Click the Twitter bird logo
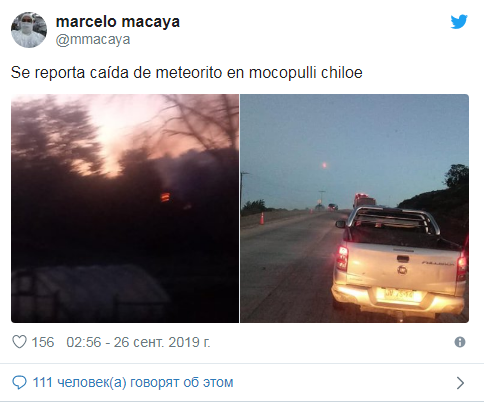The height and width of the screenshot is (407, 484). tap(459, 22)
